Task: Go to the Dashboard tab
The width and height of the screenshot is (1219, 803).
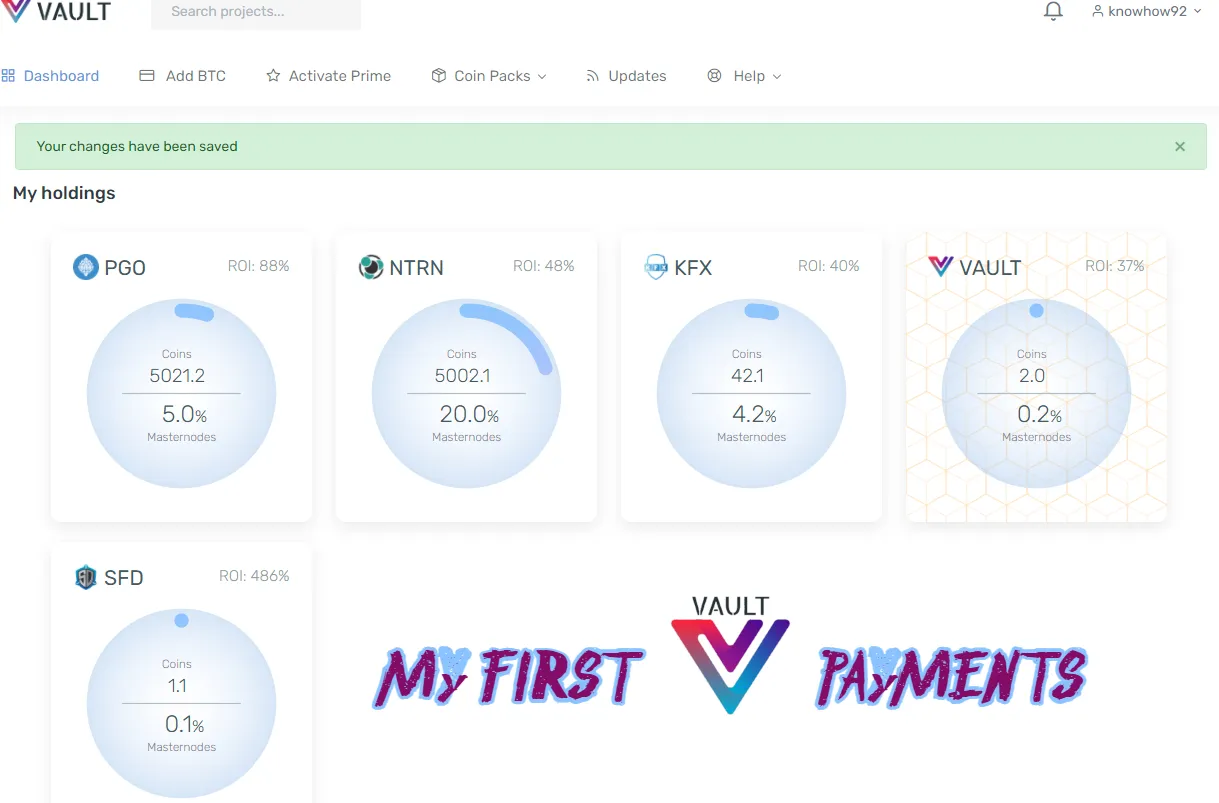Action: click(x=50, y=76)
